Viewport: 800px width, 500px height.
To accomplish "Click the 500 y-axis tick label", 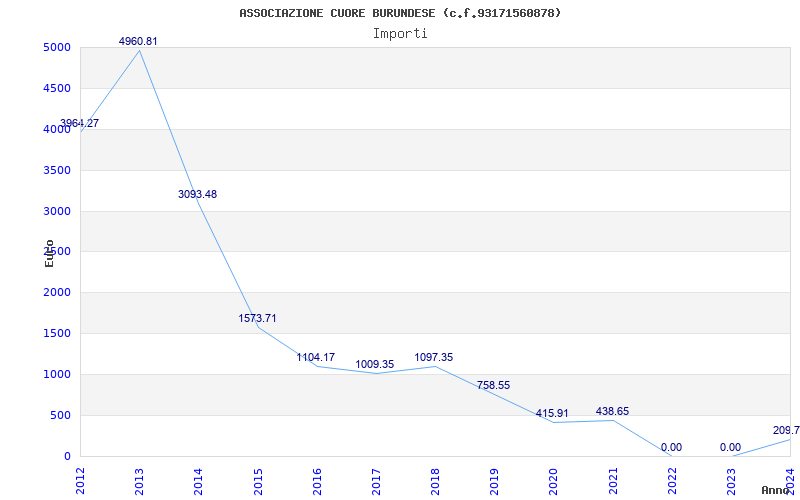I will [61, 415].
